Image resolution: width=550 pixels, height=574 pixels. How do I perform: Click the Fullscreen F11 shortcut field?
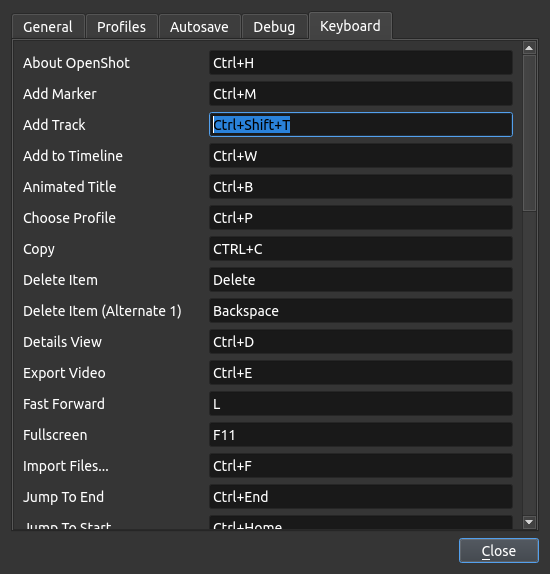[x=361, y=435]
